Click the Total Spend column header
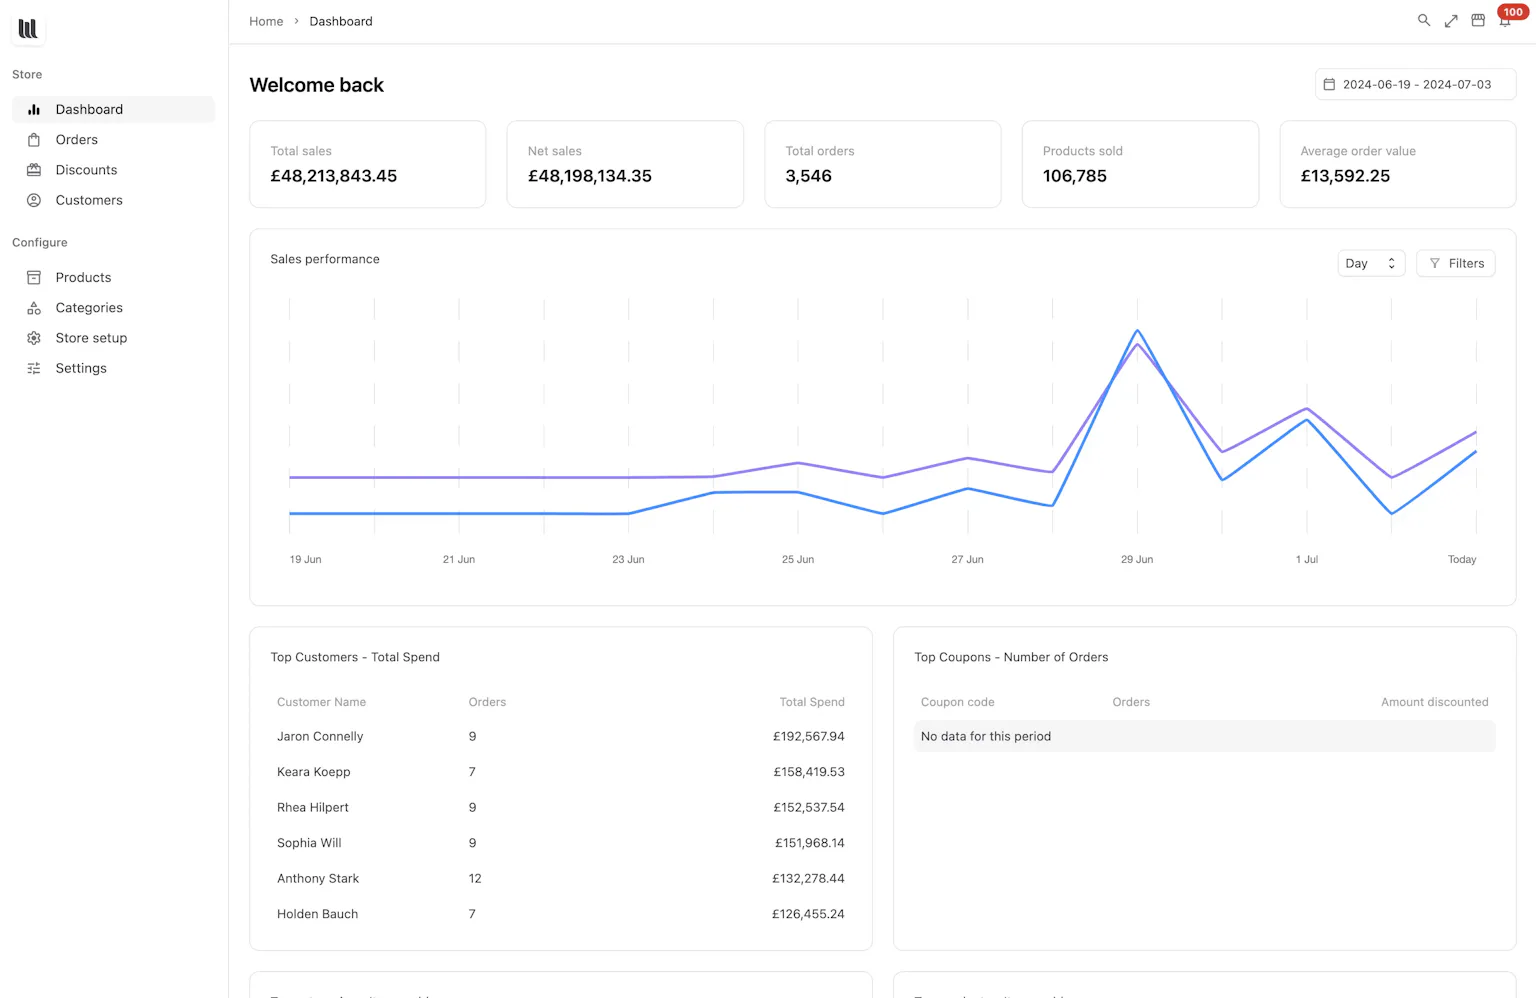 tap(812, 702)
